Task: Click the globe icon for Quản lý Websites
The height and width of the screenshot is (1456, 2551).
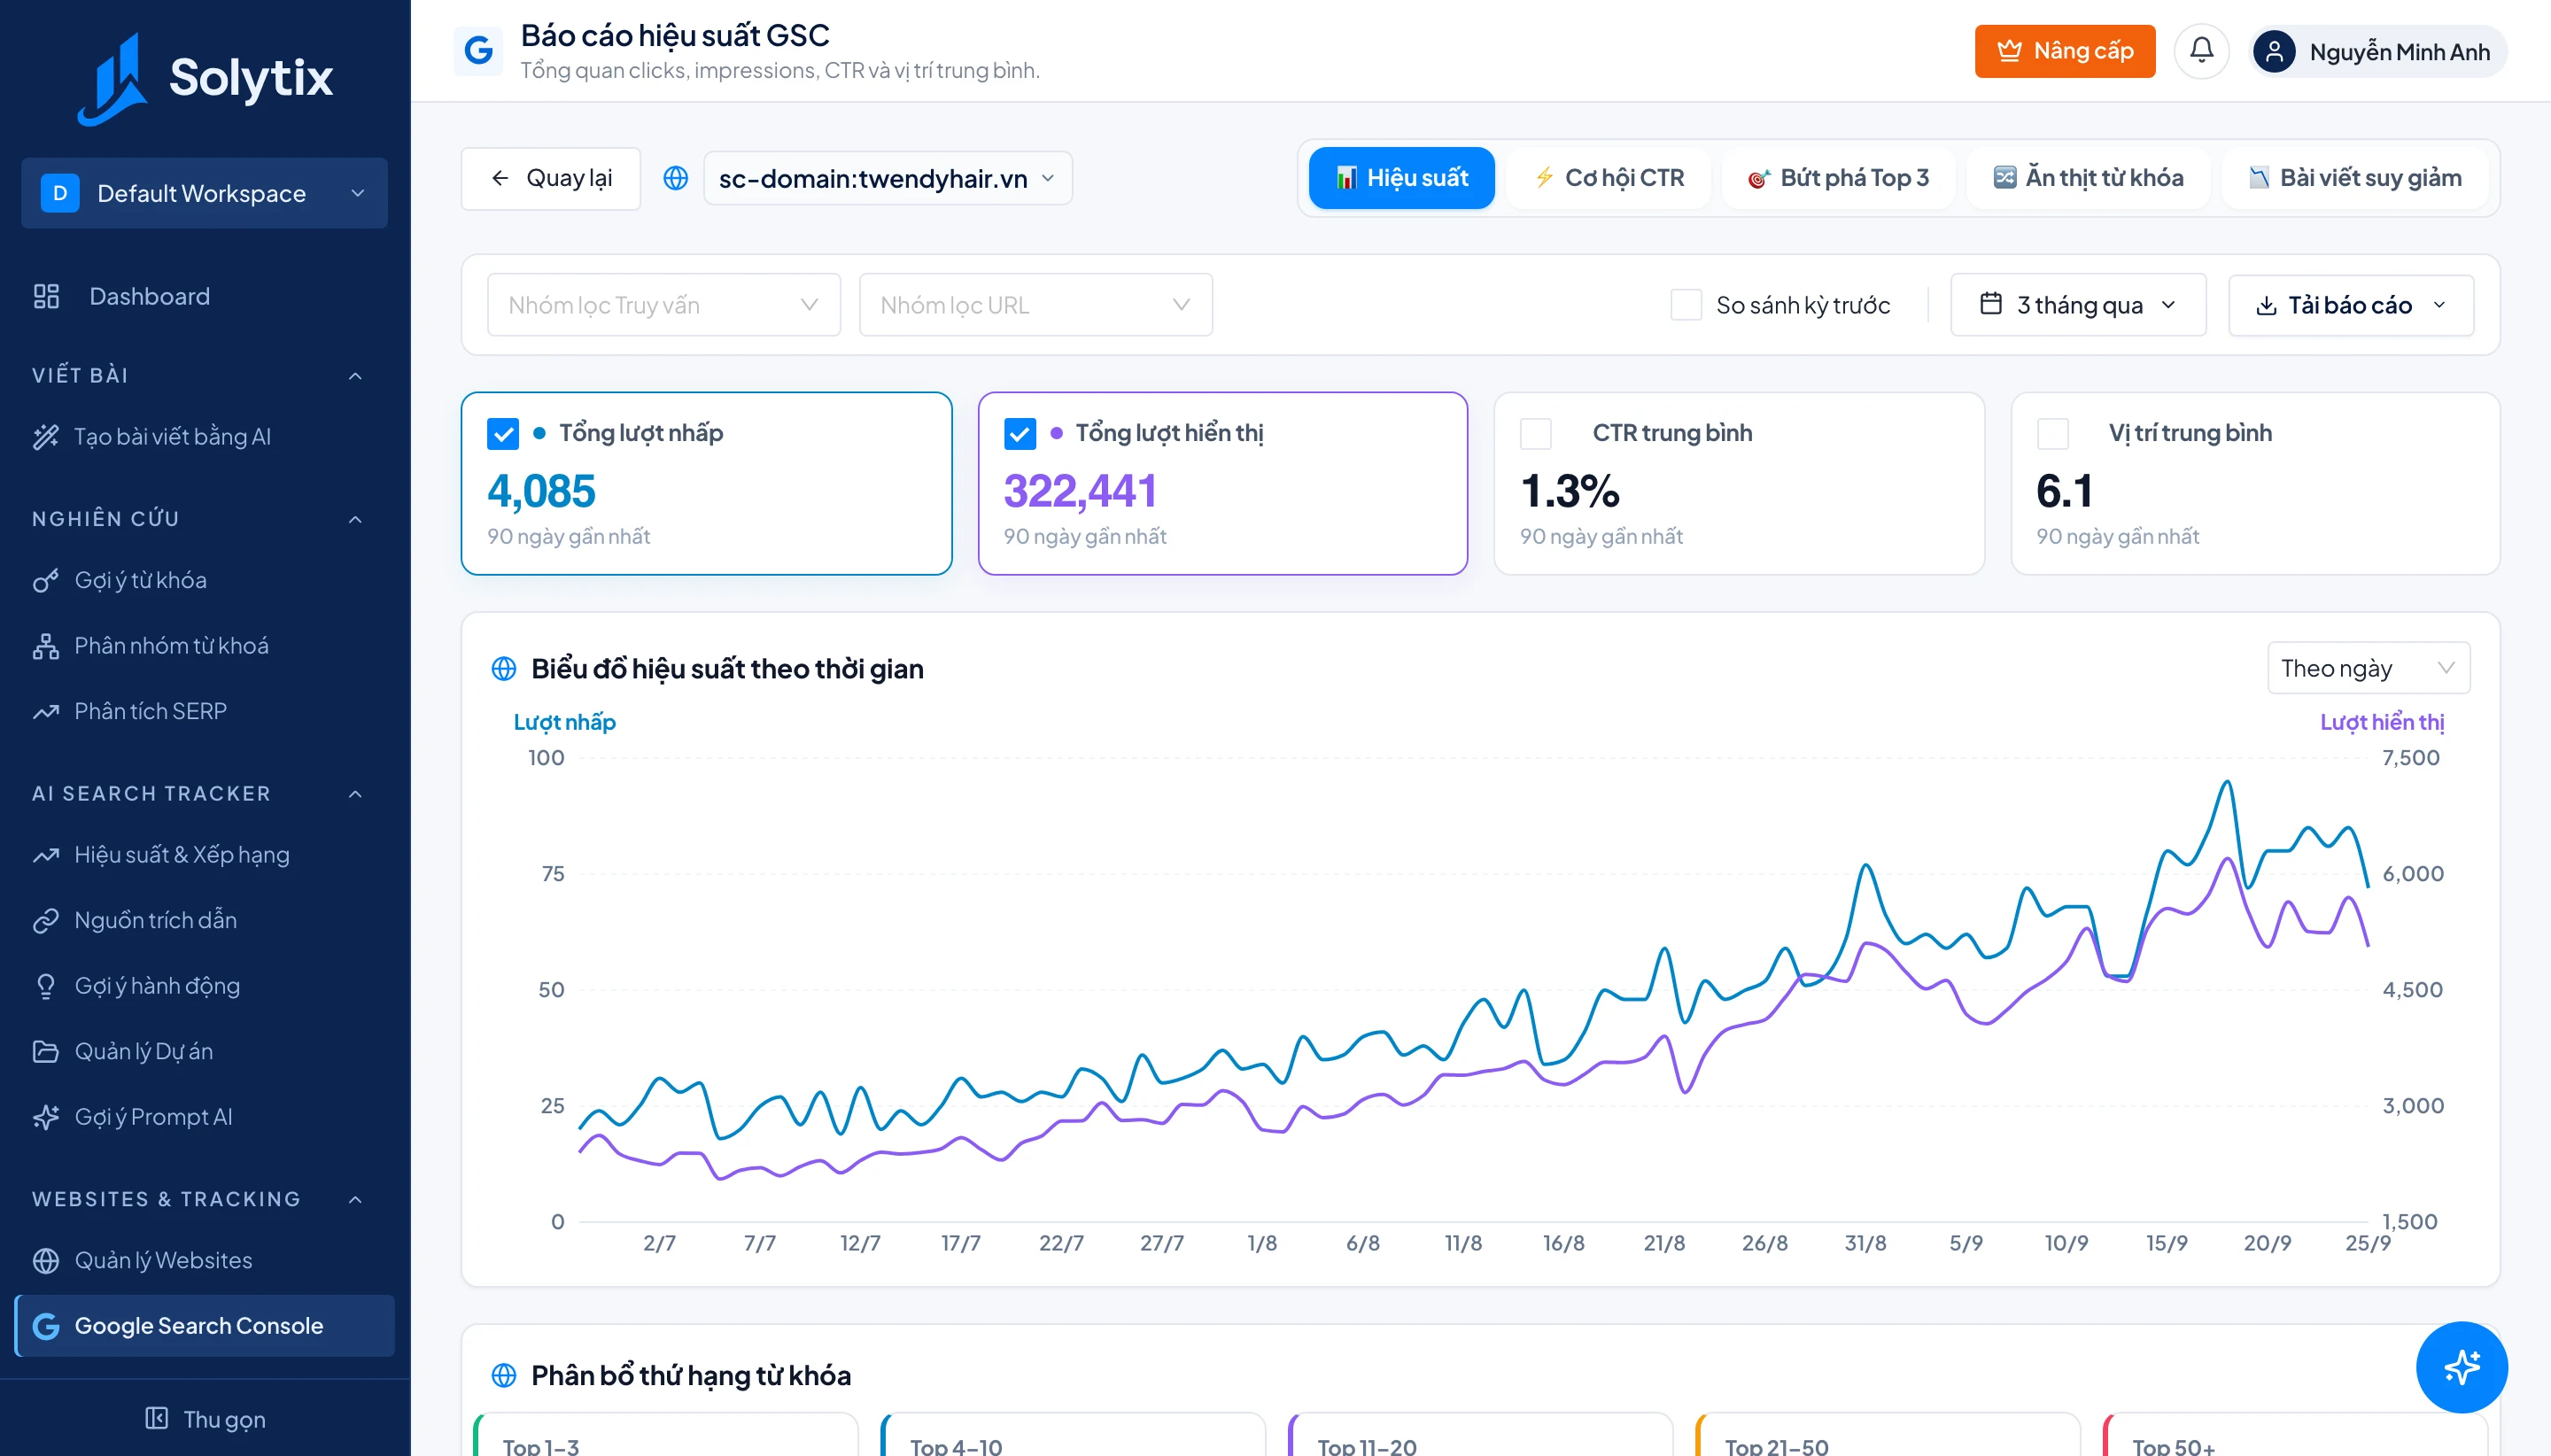Action: pos(46,1260)
